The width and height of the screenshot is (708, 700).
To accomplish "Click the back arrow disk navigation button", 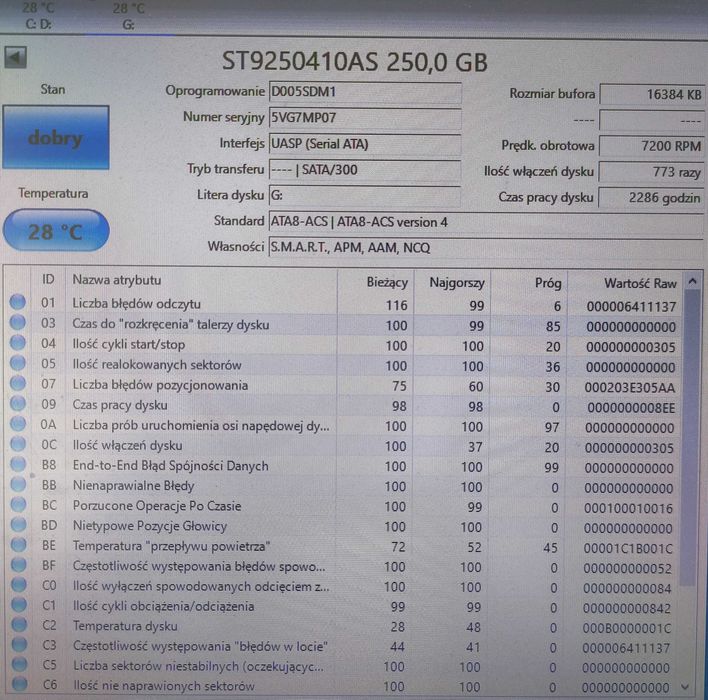I will [x=16, y=57].
